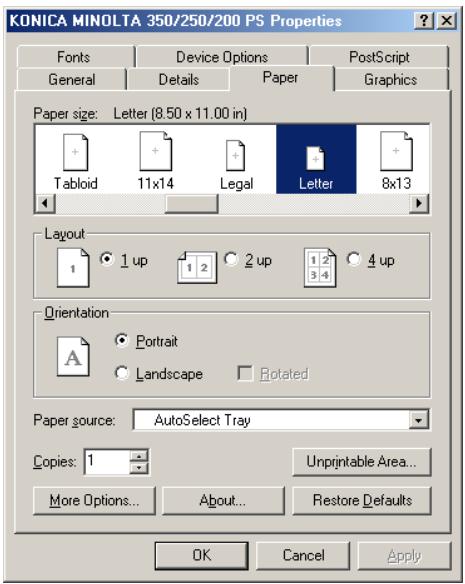The height and width of the screenshot is (584, 465).
Task: Go to the Details tab
Action: tap(179, 80)
